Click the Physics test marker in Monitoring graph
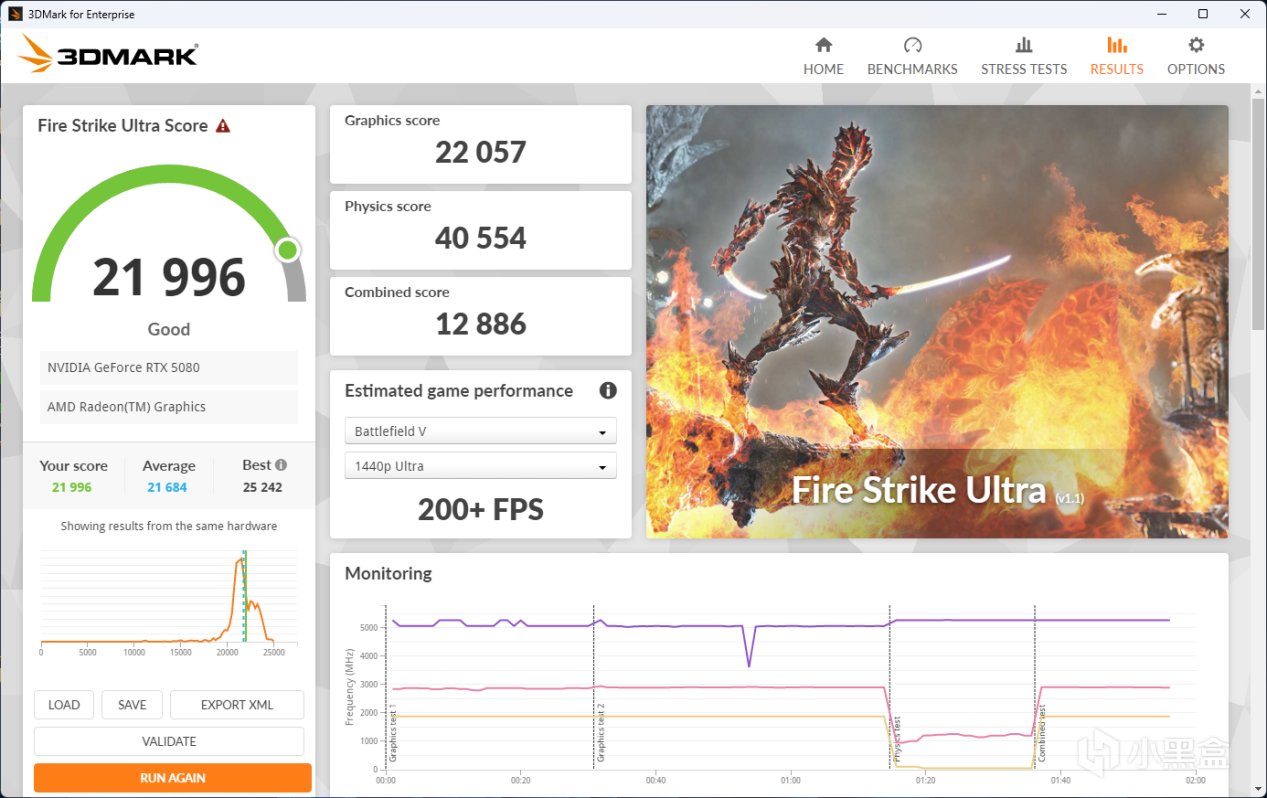 tap(896, 738)
